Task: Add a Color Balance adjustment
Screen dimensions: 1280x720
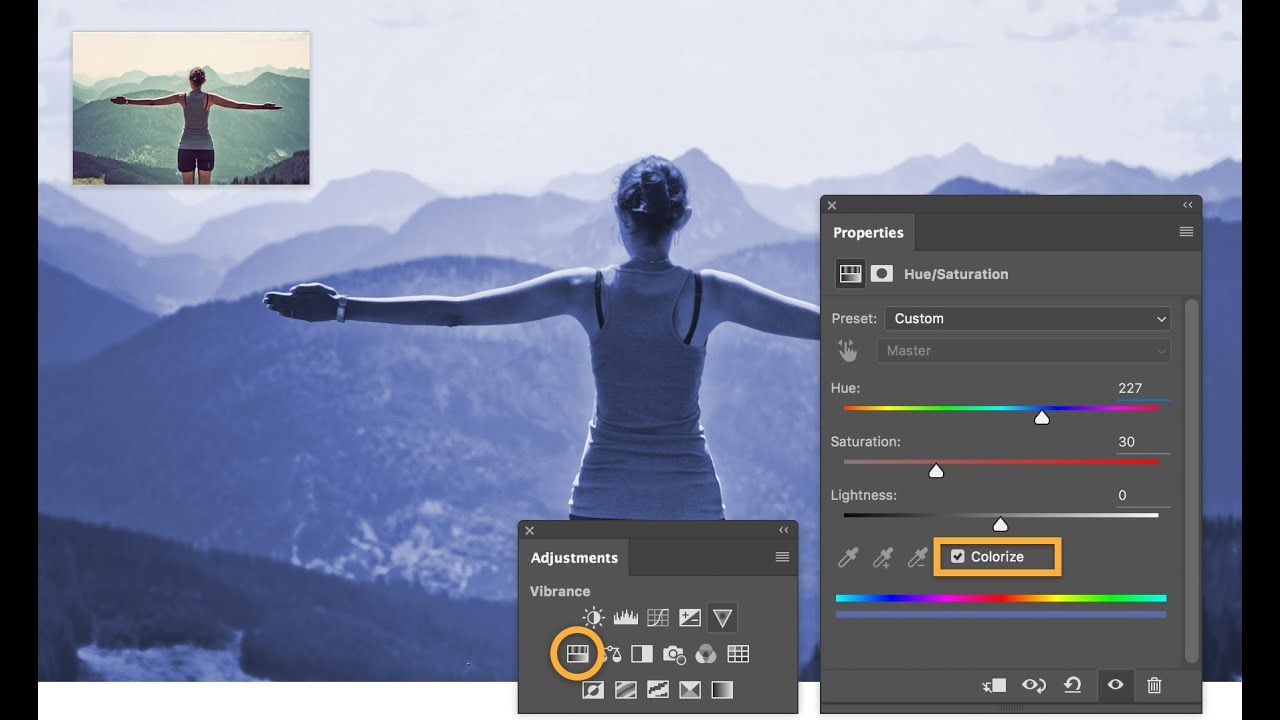Action: [x=611, y=654]
